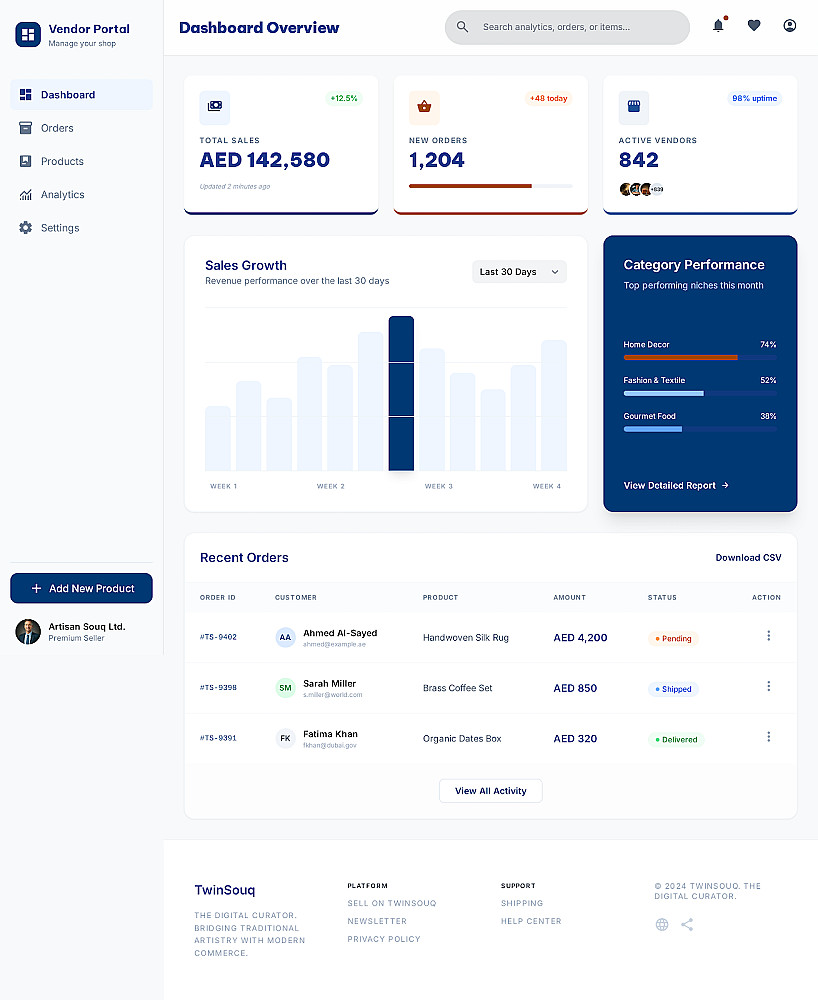Click the Vendor Portal logo icon
Screen dimensions: 818x1000
[28, 34]
